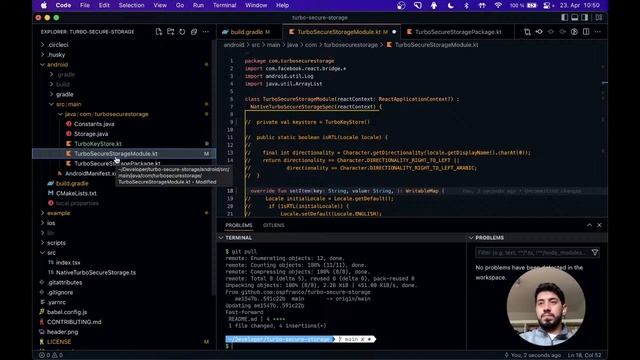Maximize the bottom panel with the chevron
This screenshot has width=640, height=360.
pyautogui.click(x=589, y=225)
